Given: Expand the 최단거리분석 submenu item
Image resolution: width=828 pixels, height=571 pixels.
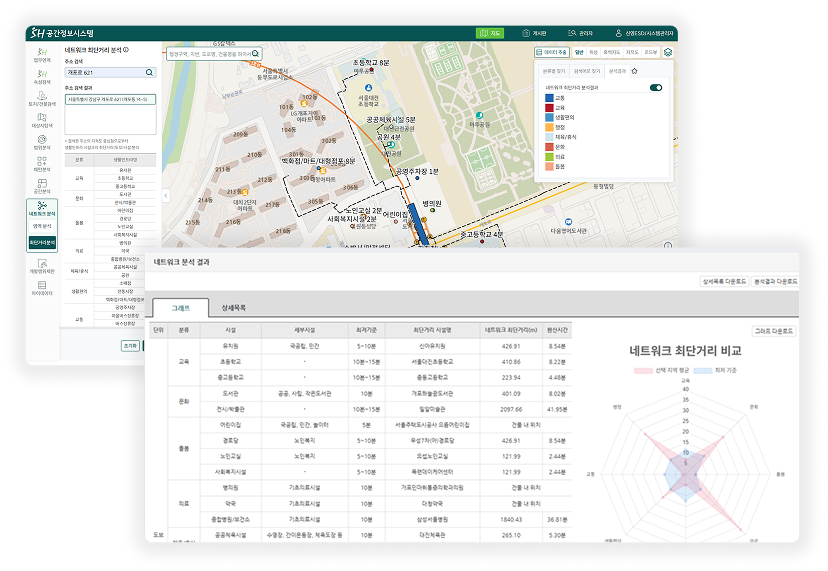Looking at the screenshot, I should pos(42,243).
